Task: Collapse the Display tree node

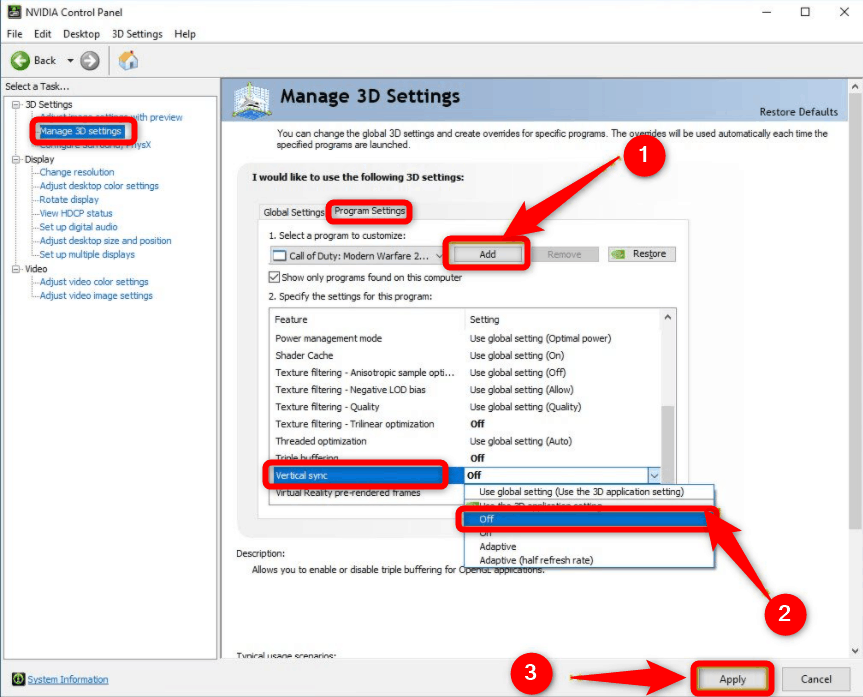Action: (x=16, y=160)
